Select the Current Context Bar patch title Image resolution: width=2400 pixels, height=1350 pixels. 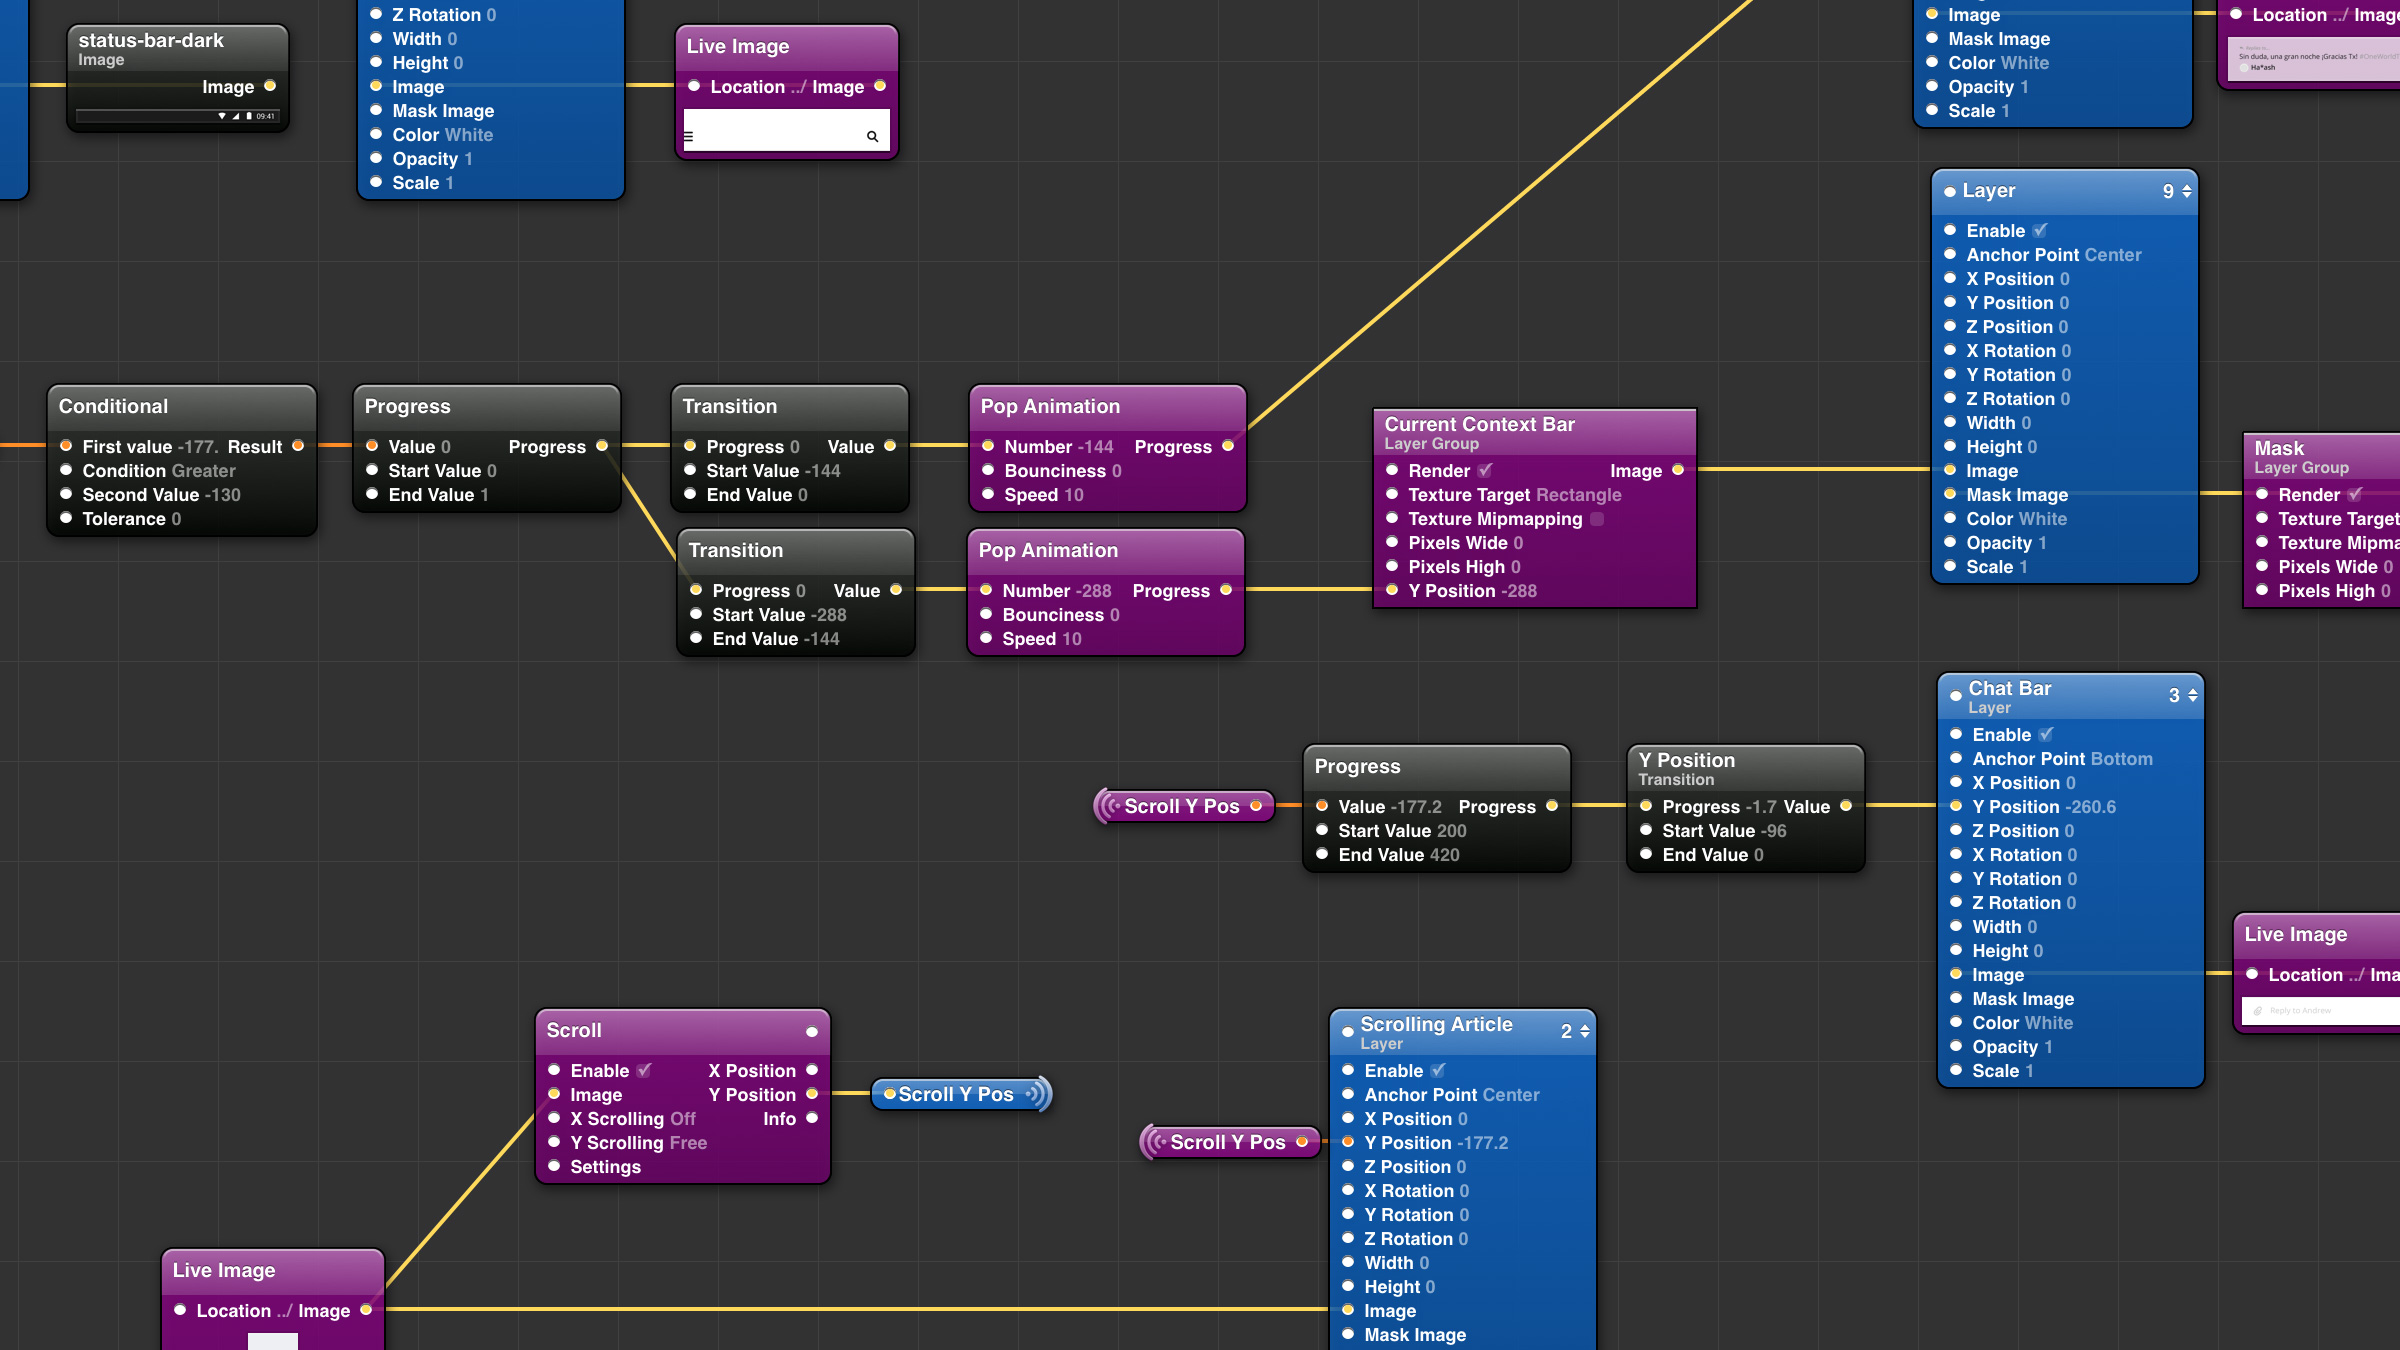tap(1479, 425)
